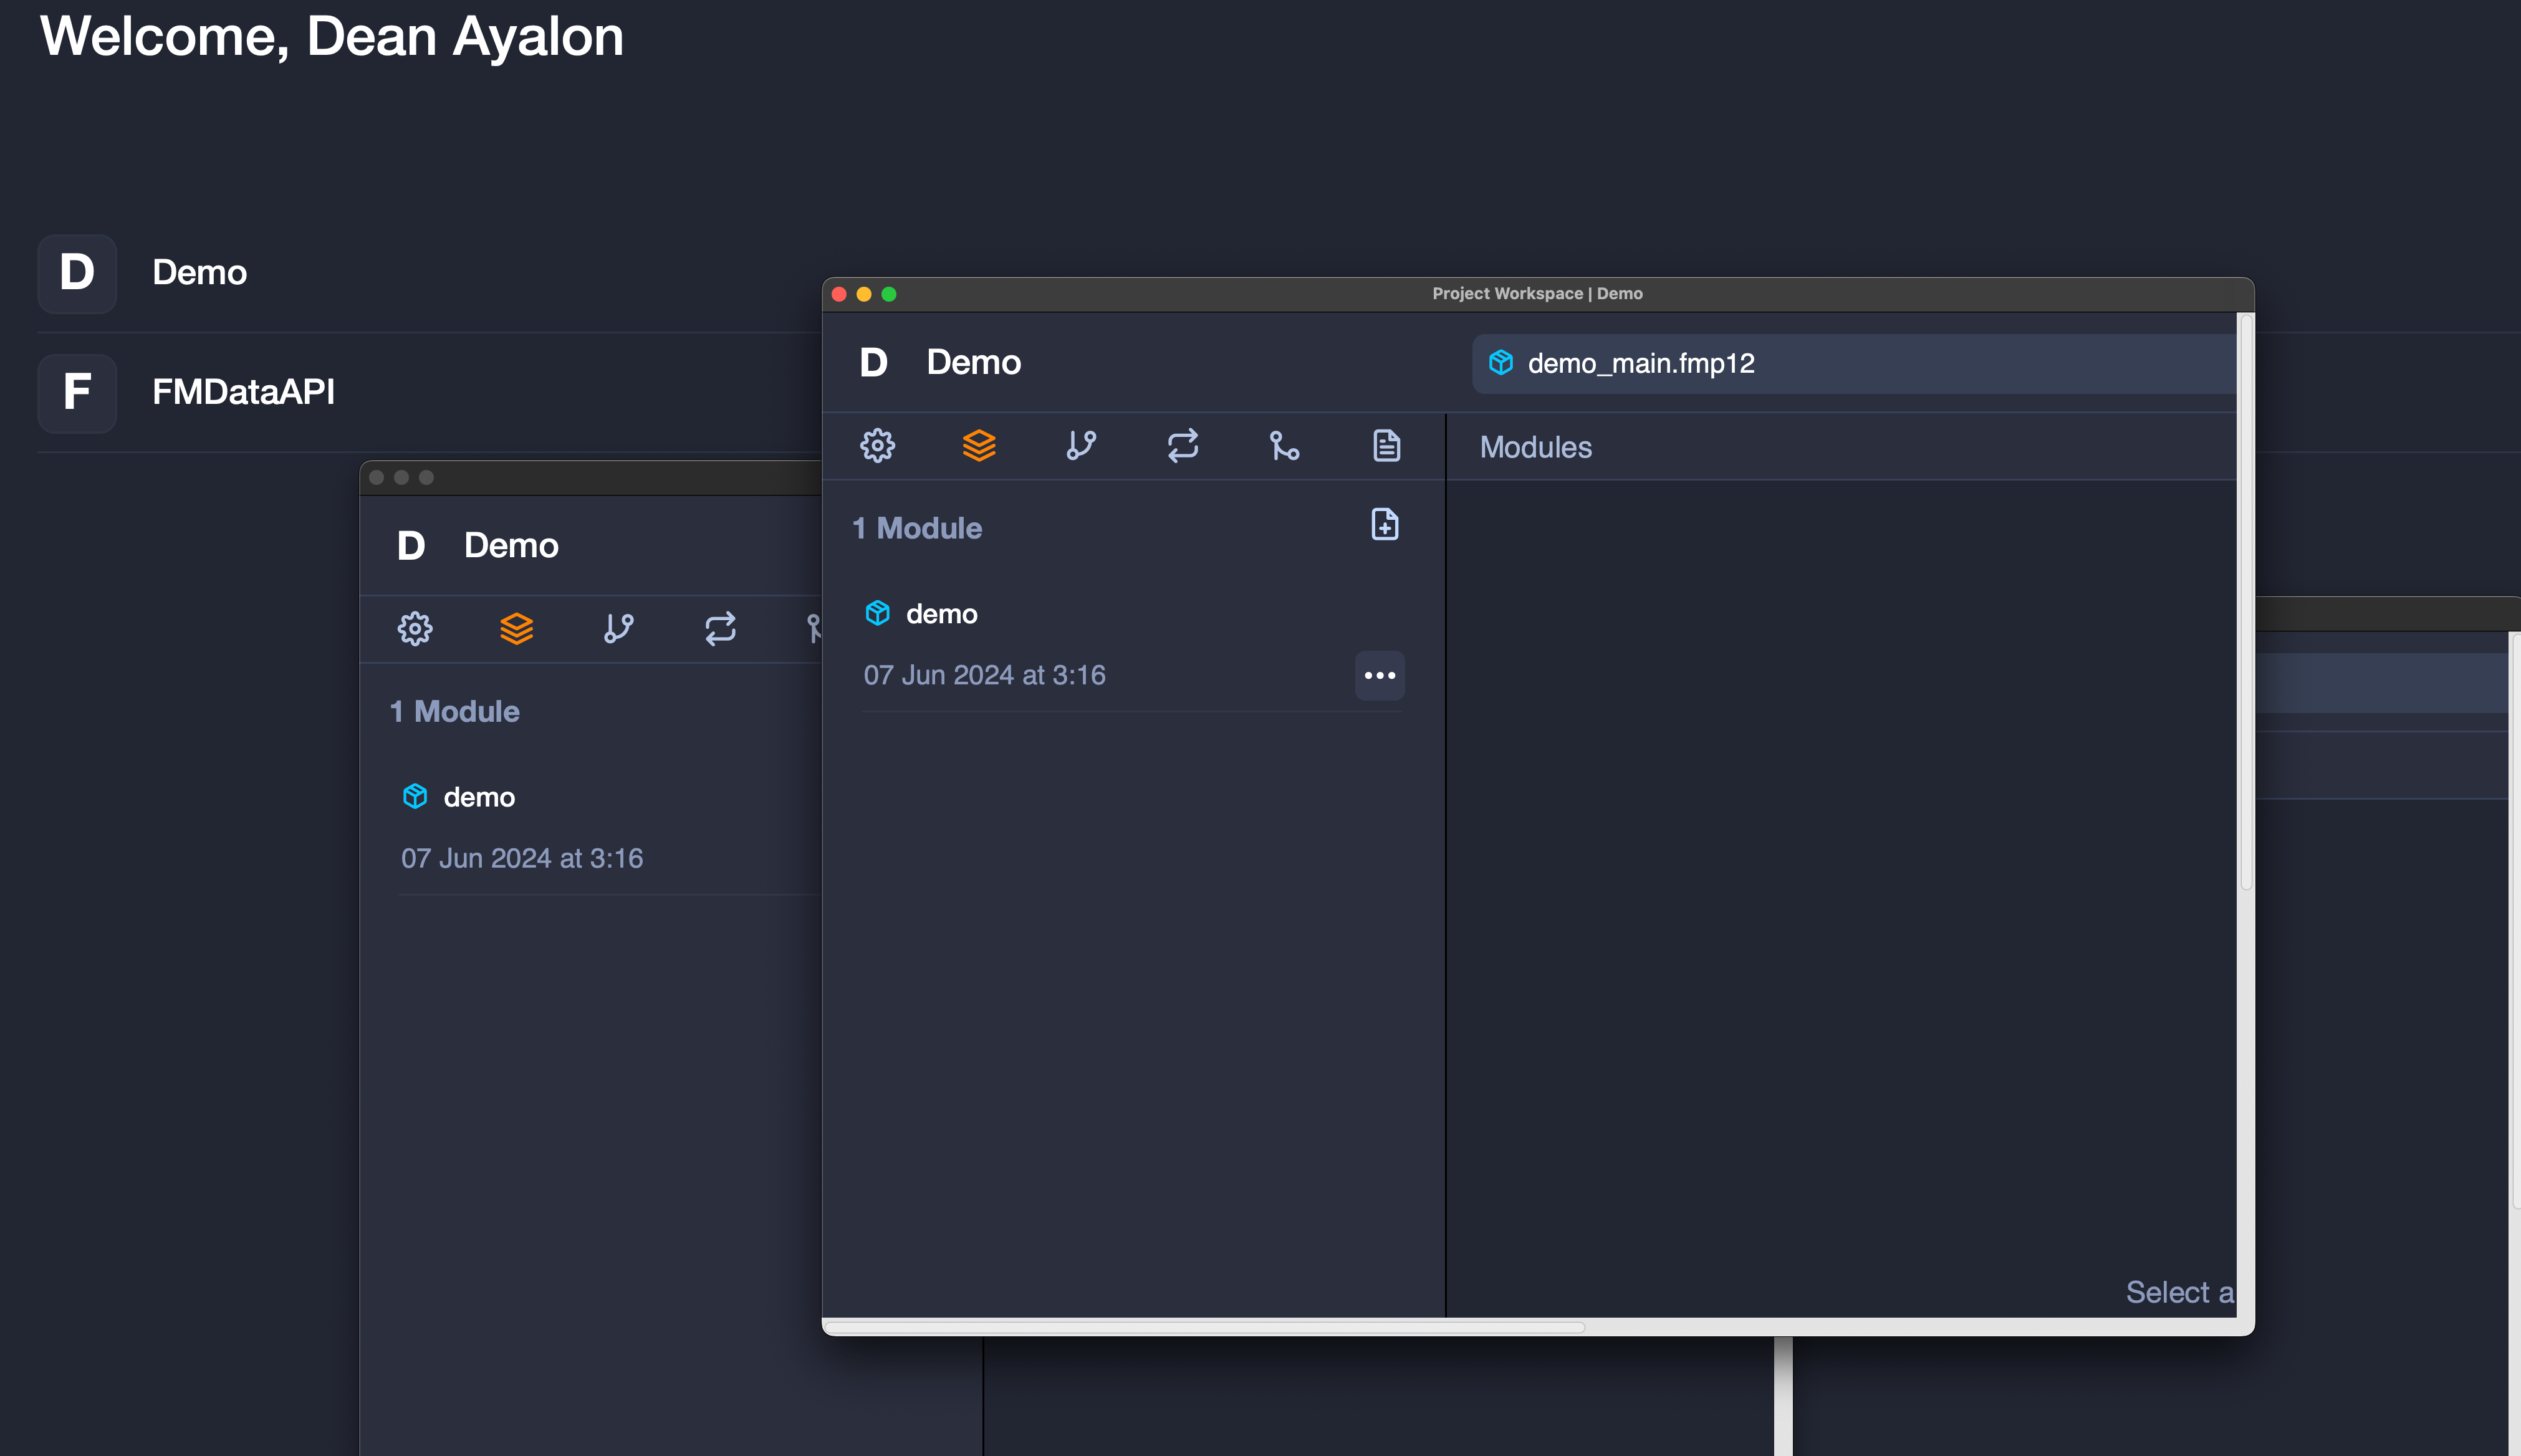The image size is (2521, 1456).
Task: Click Welcome, Dean Ayalon heading
Action: click(332, 38)
